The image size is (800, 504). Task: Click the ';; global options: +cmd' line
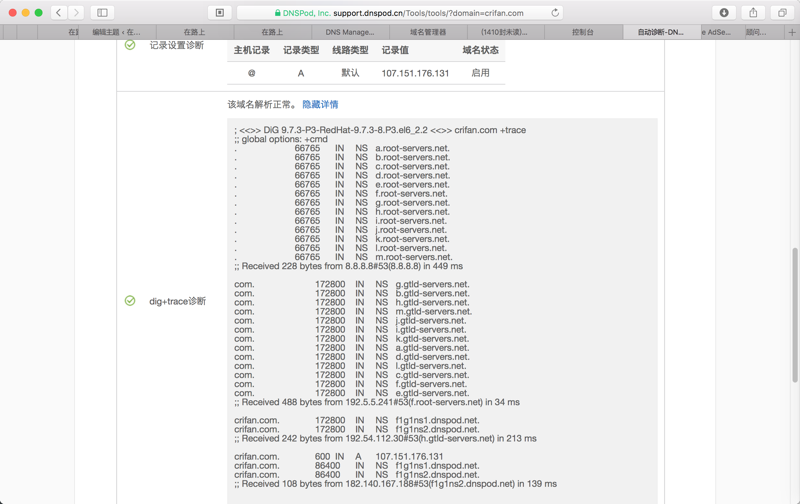[x=281, y=139]
